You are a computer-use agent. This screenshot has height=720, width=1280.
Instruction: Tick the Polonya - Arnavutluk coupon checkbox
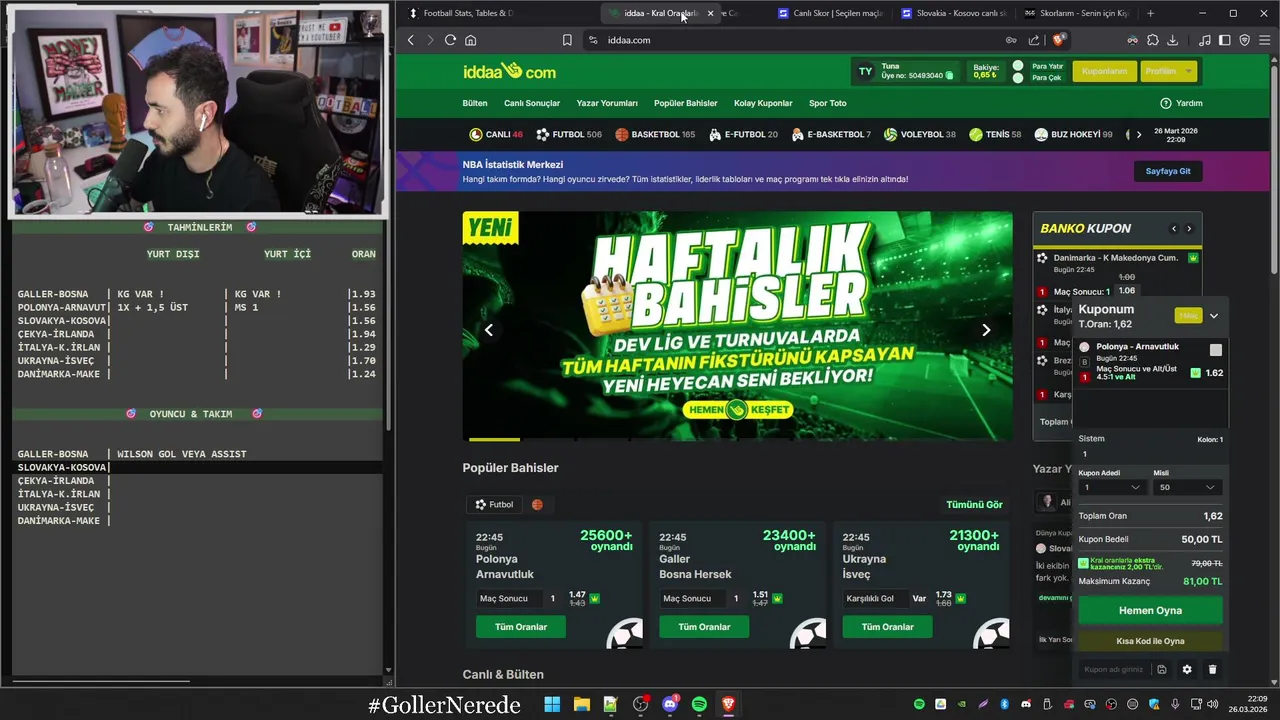(x=1216, y=350)
